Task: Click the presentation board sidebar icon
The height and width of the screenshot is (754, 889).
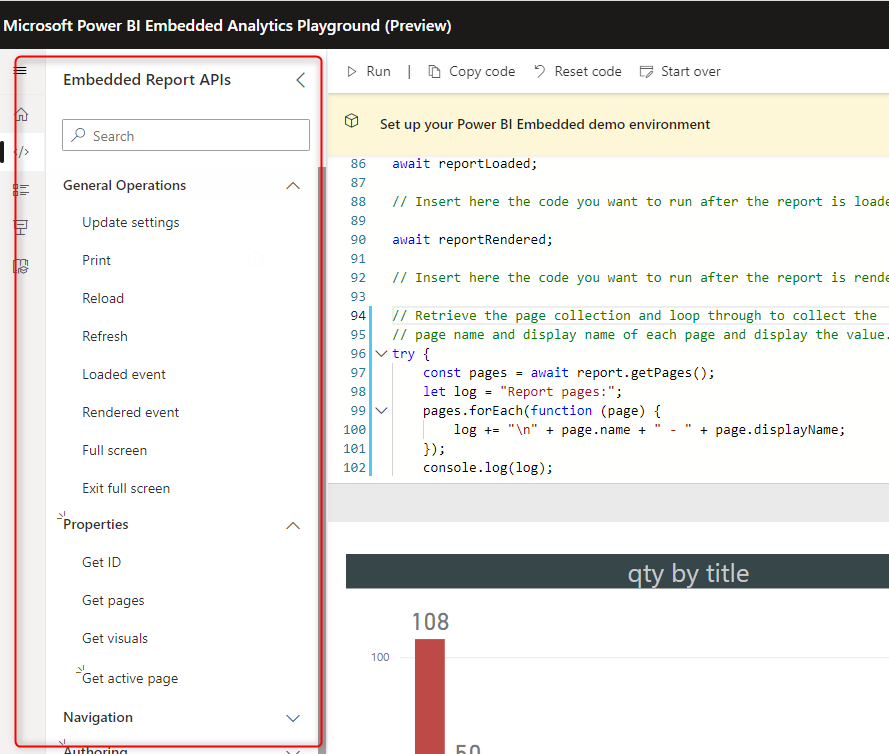Action: point(21,228)
